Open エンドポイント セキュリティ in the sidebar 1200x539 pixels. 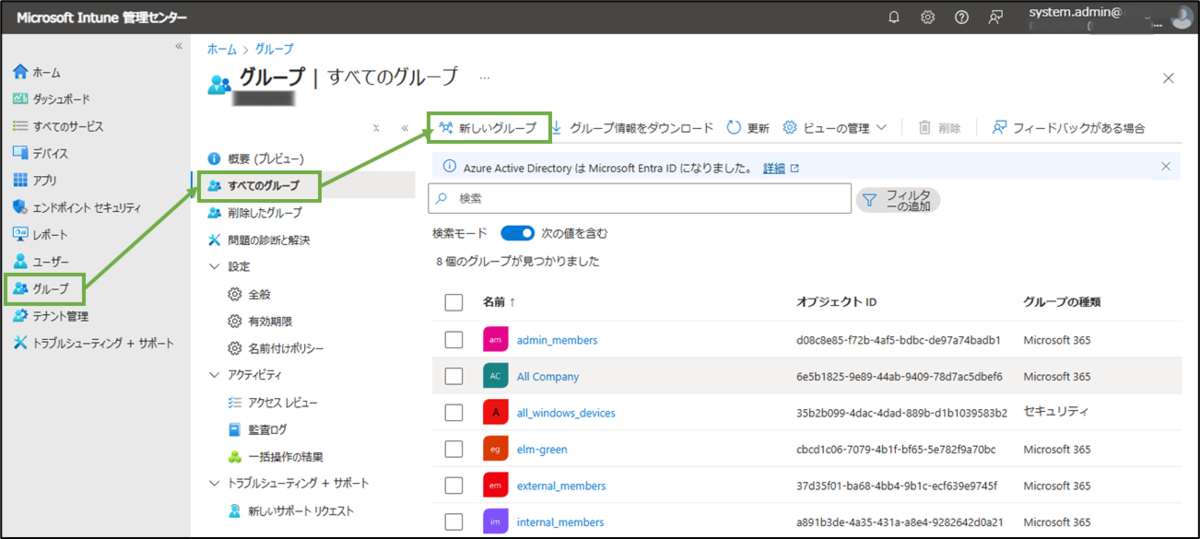[76, 207]
